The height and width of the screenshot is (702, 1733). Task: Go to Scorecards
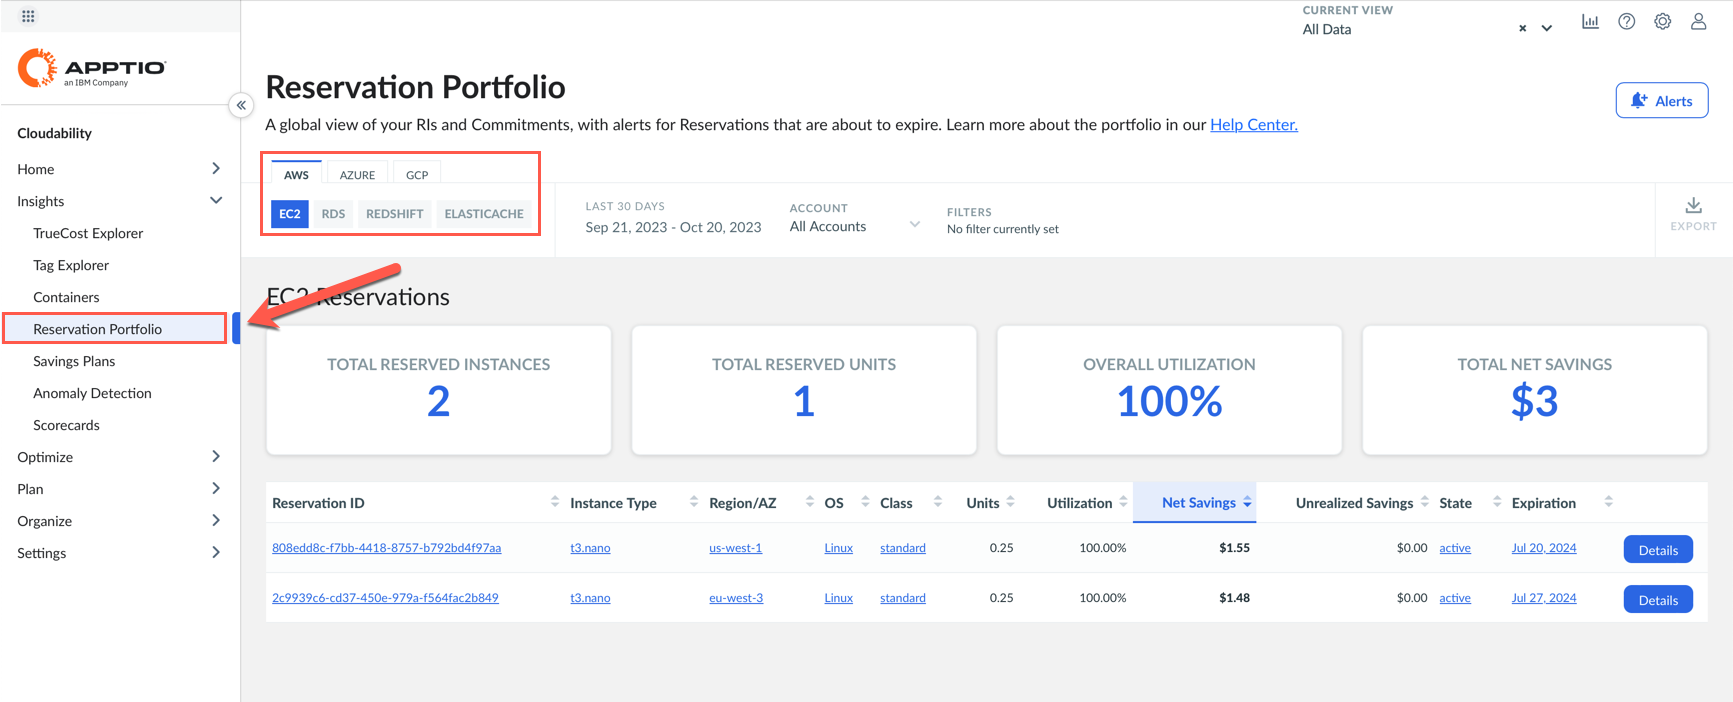[x=66, y=425]
